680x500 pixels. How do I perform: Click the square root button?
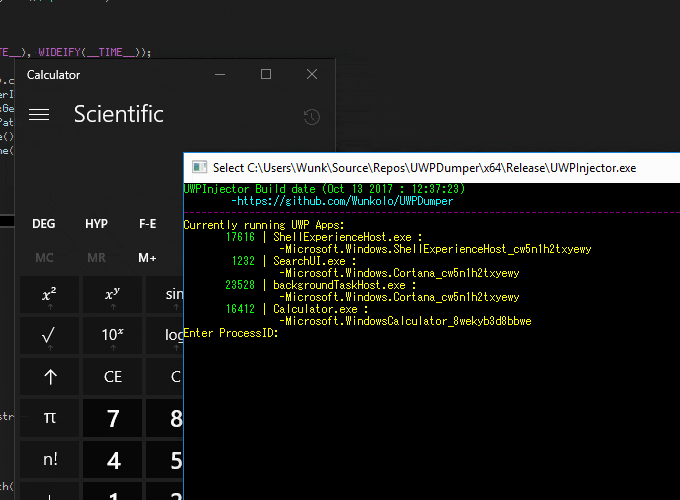tap(49, 335)
